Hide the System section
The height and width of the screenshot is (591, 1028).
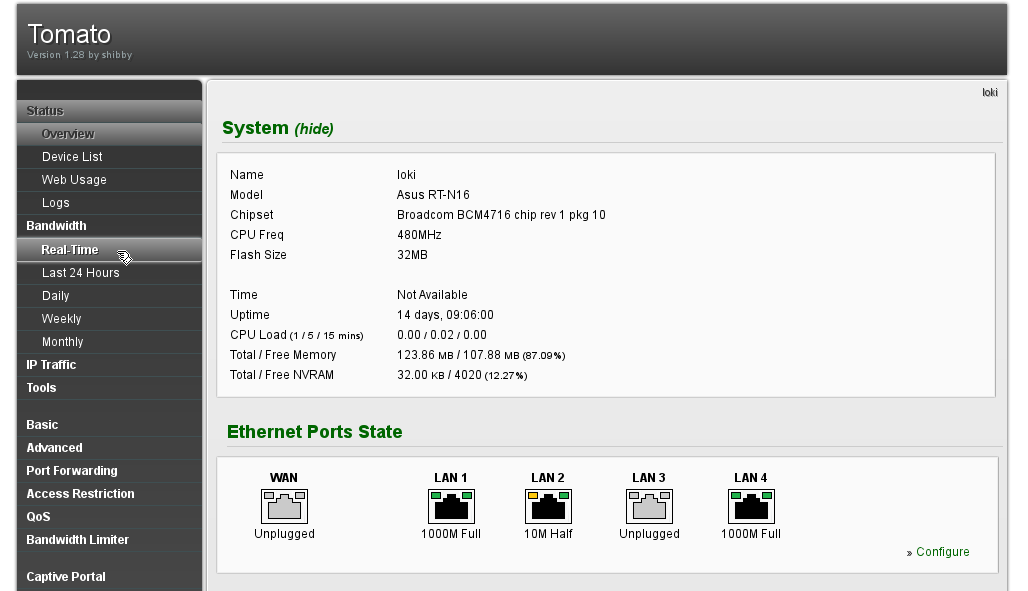tap(313, 129)
